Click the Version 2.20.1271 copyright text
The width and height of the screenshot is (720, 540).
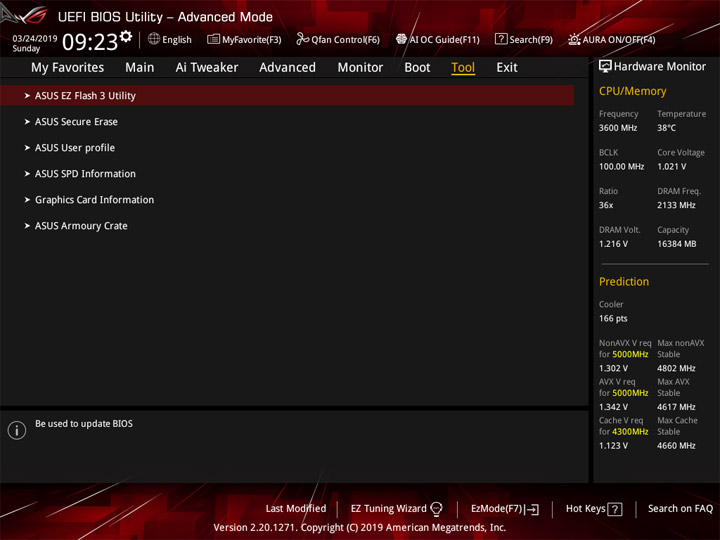coord(360,528)
